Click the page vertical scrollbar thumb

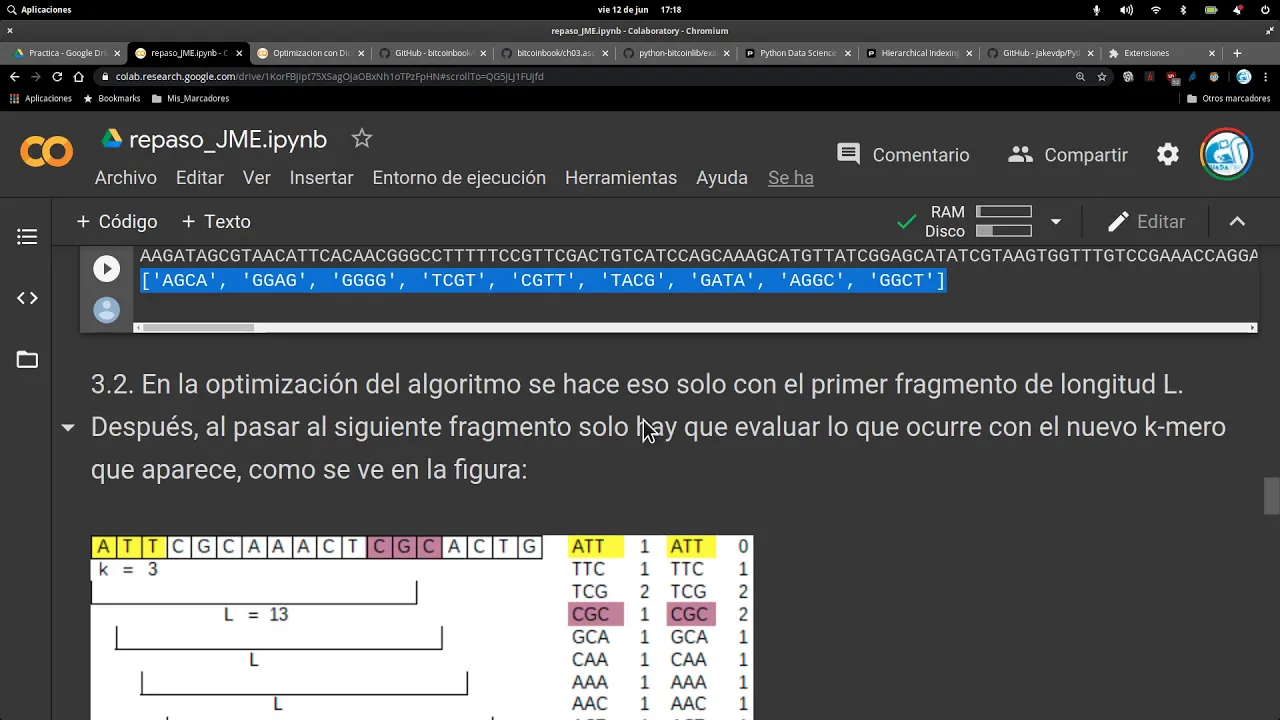click(x=1271, y=496)
